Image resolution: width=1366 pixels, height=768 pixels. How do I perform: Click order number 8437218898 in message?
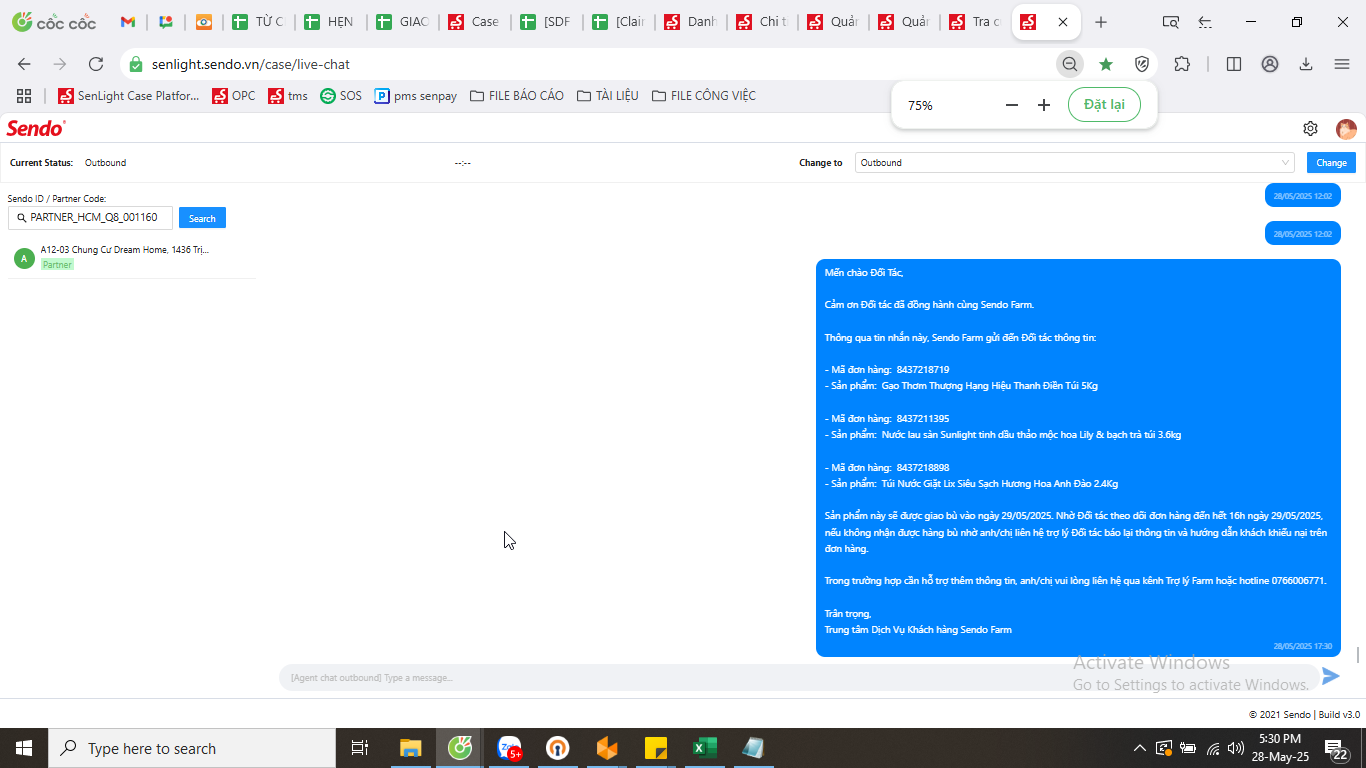tap(923, 468)
